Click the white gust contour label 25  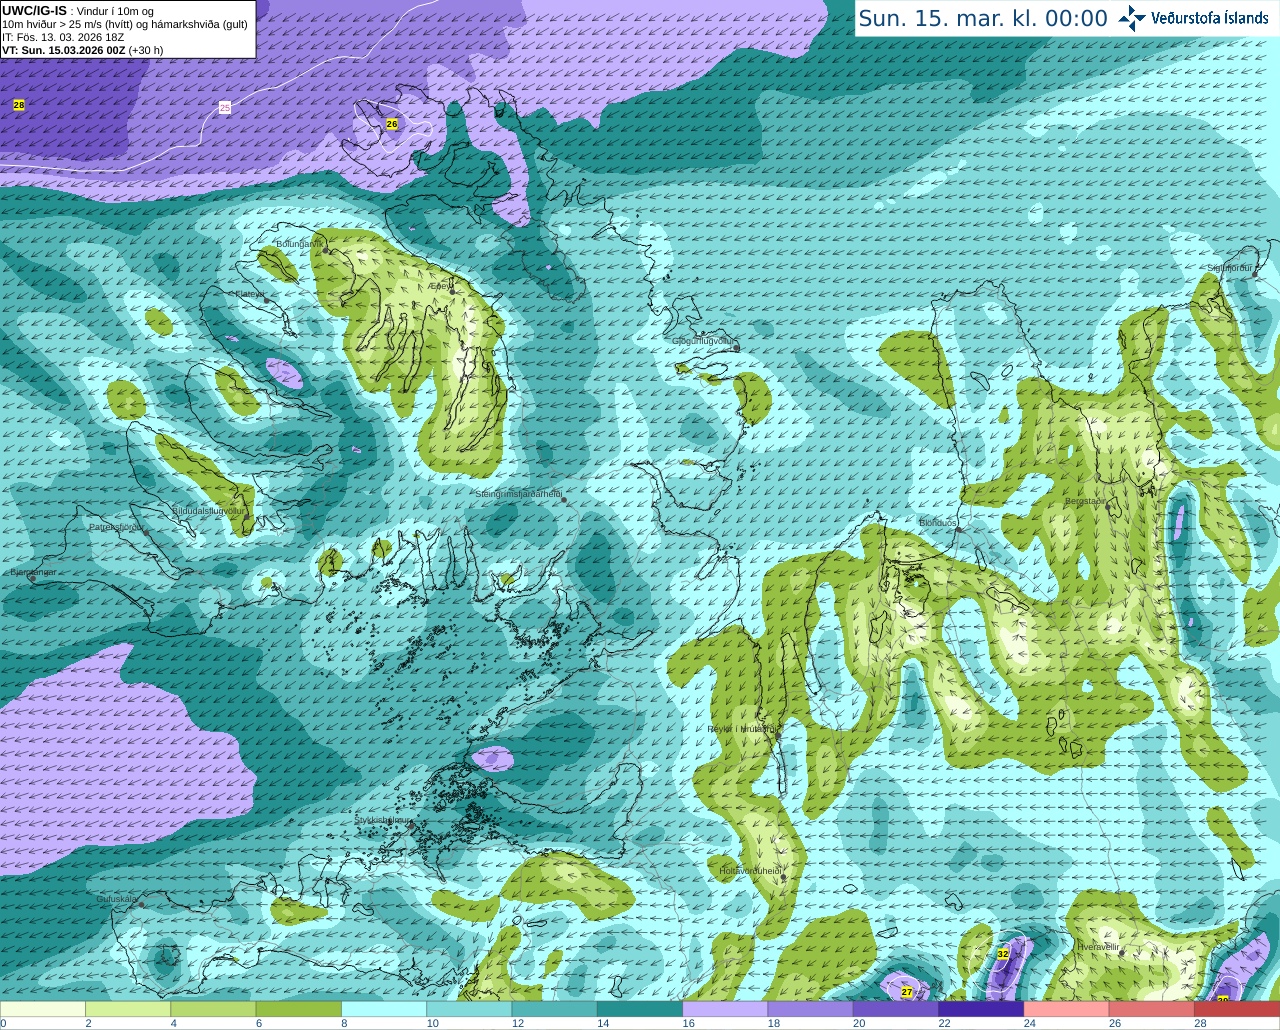[225, 107]
